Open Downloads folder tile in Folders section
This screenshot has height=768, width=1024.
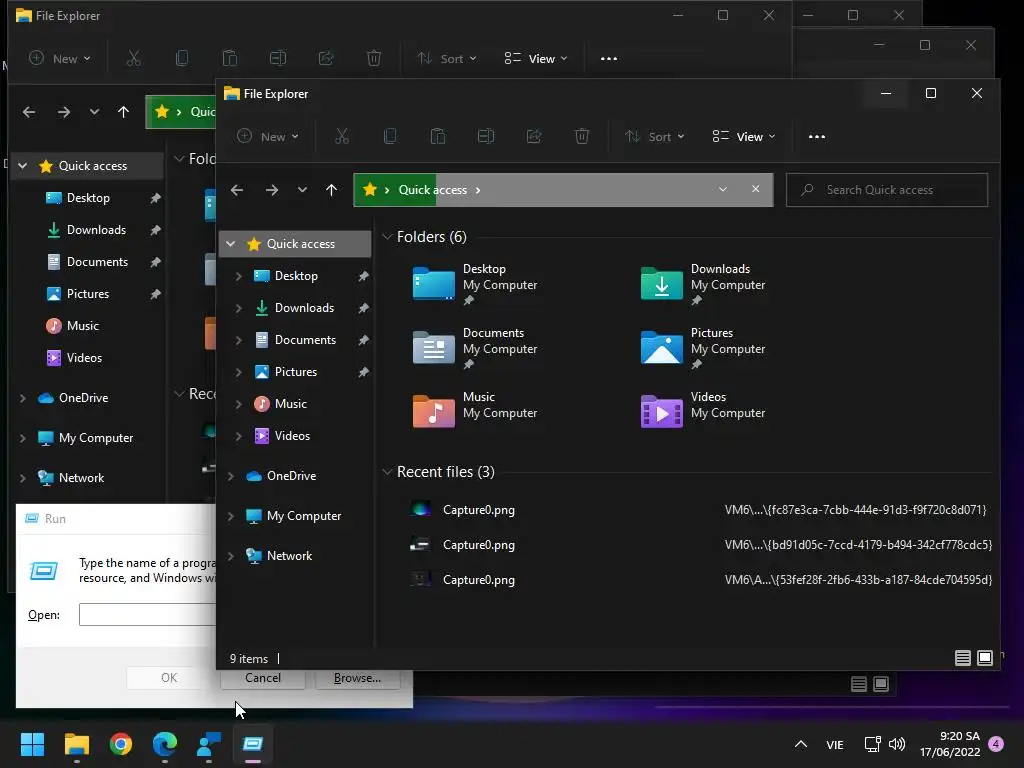pos(703,284)
